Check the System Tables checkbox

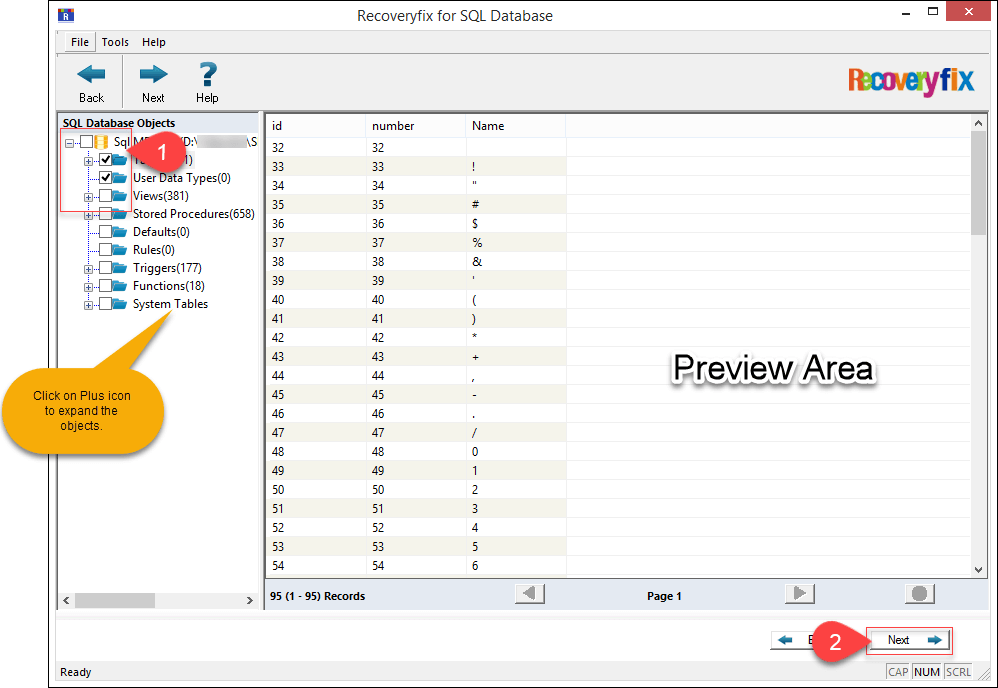pos(106,304)
